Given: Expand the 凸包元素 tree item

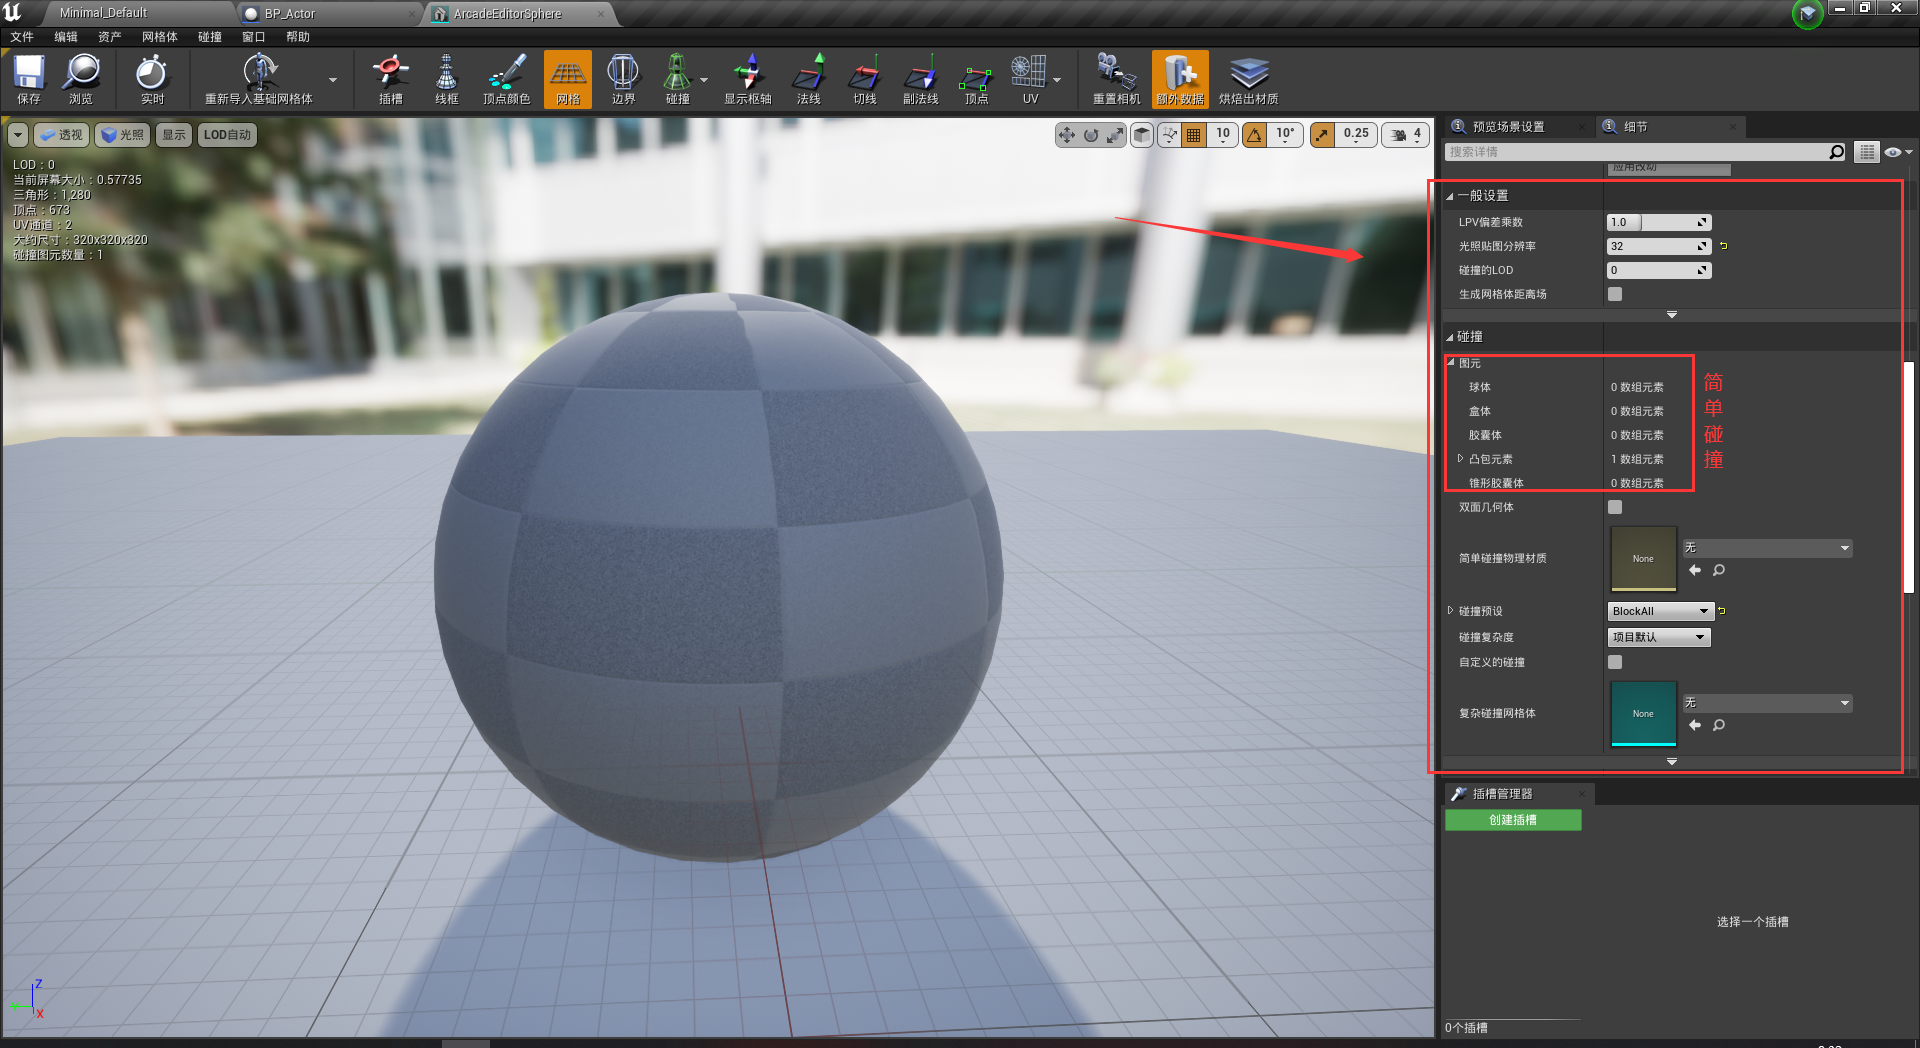Looking at the screenshot, I should [1461, 459].
